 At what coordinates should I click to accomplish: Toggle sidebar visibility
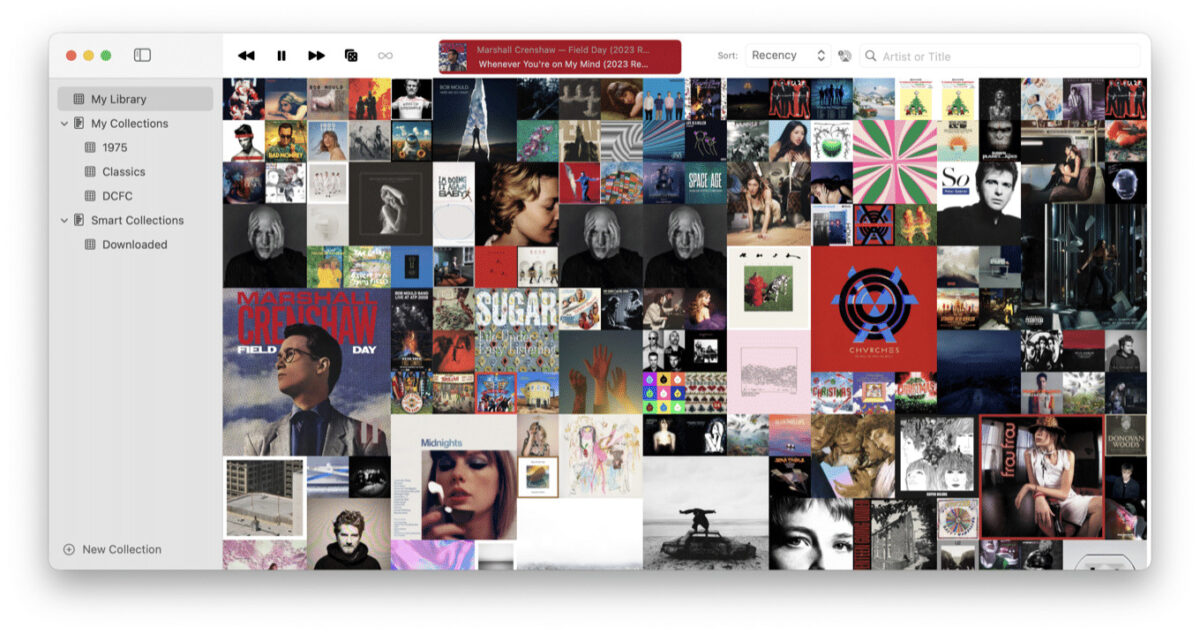click(x=142, y=55)
